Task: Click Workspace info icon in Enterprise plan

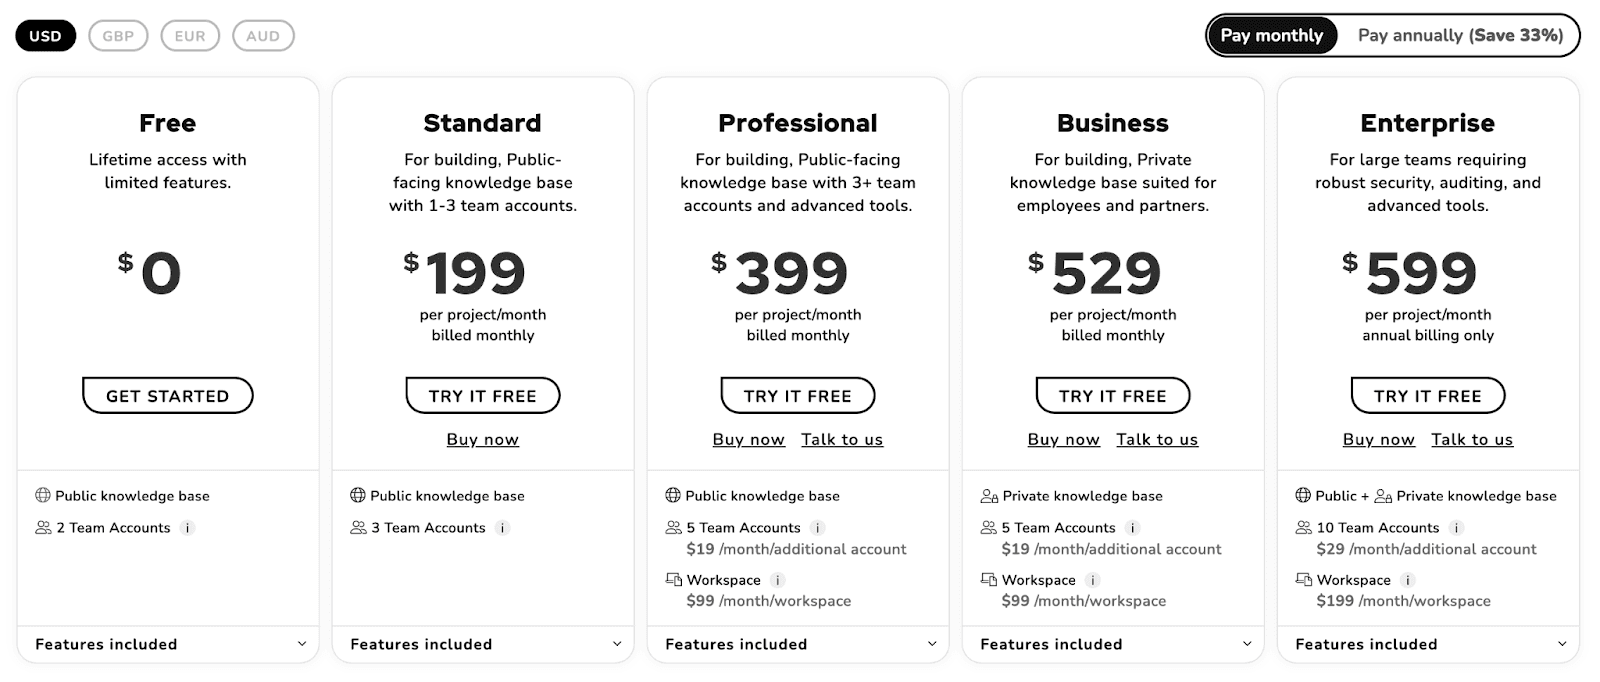Action: (1408, 580)
